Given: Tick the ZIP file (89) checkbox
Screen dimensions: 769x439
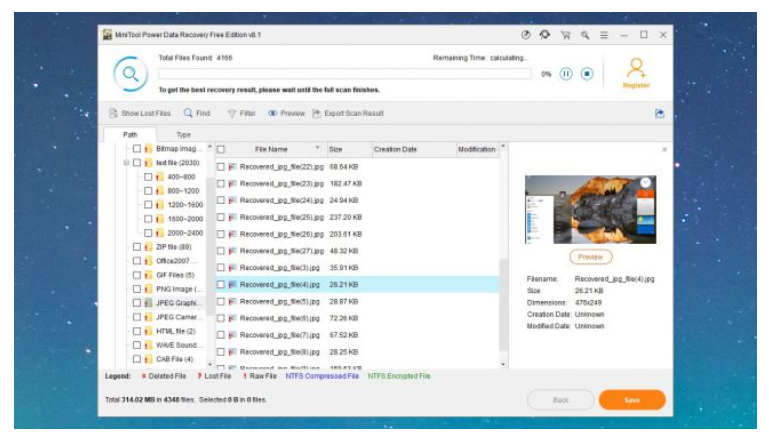Looking at the screenshot, I should 137,247.
